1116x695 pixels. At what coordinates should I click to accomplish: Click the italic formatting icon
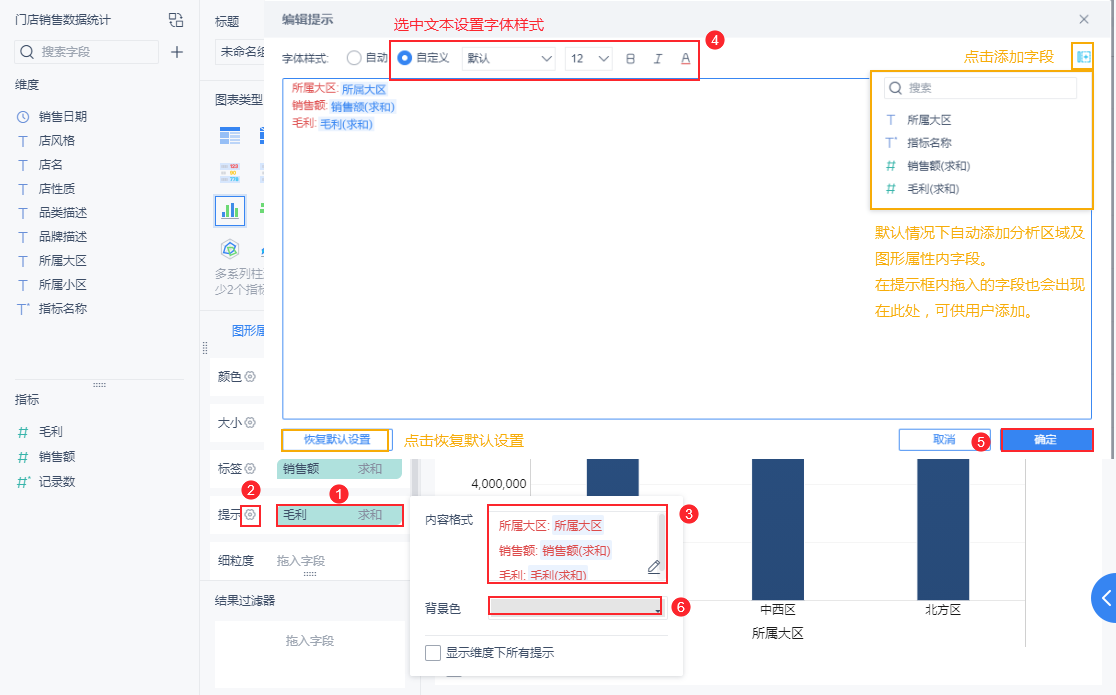click(658, 58)
